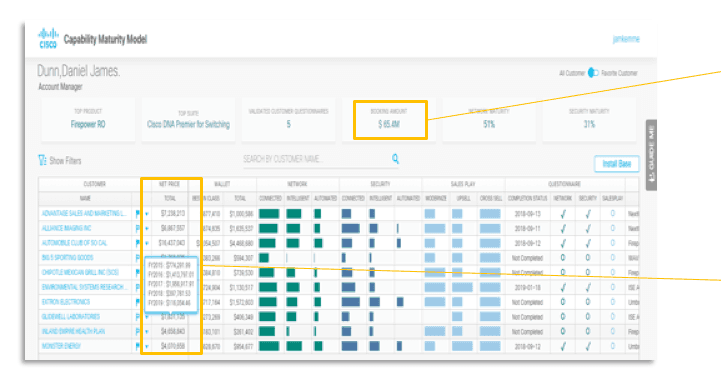Click Security circle icon for Glidewell Laboratories row
The height and width of the screenshot is (386, 721).
point(588,317)
